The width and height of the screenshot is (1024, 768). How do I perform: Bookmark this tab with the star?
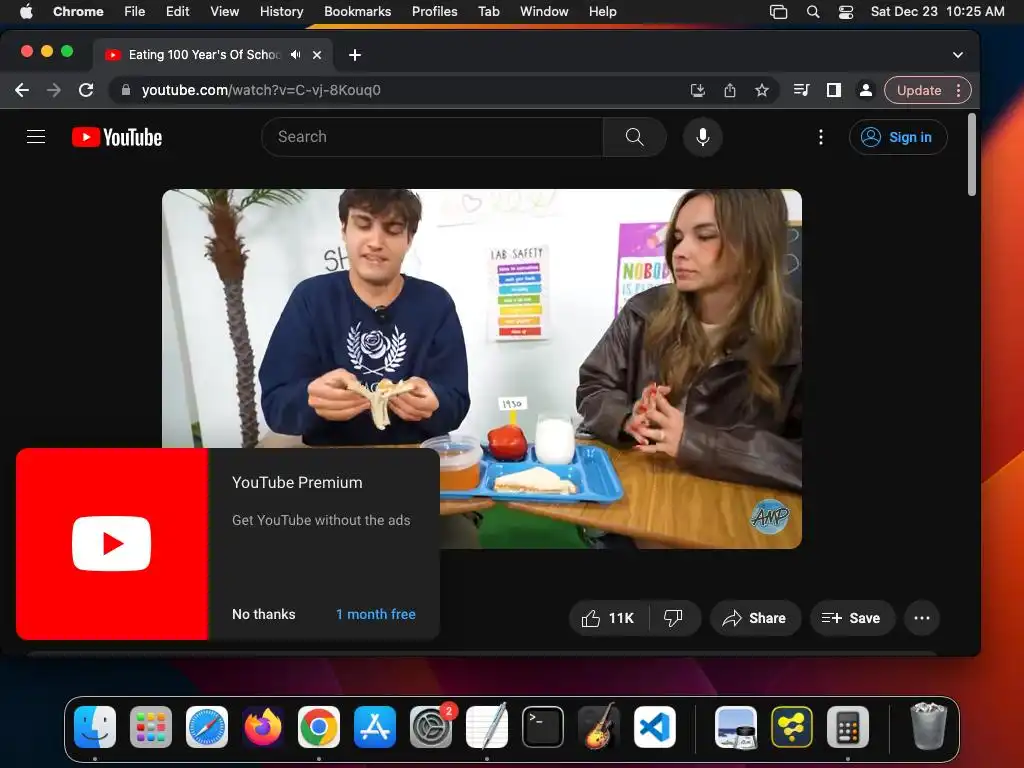coord(761,90)
